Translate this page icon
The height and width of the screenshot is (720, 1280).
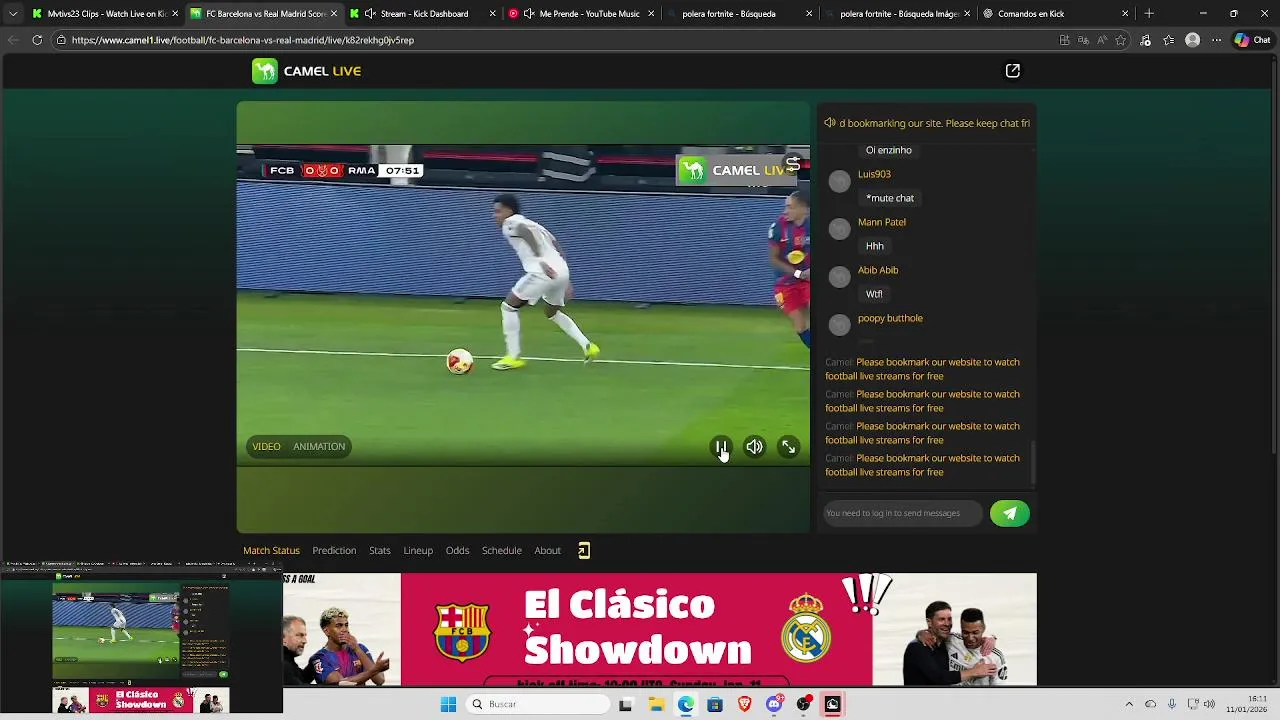coord(1083,40)
